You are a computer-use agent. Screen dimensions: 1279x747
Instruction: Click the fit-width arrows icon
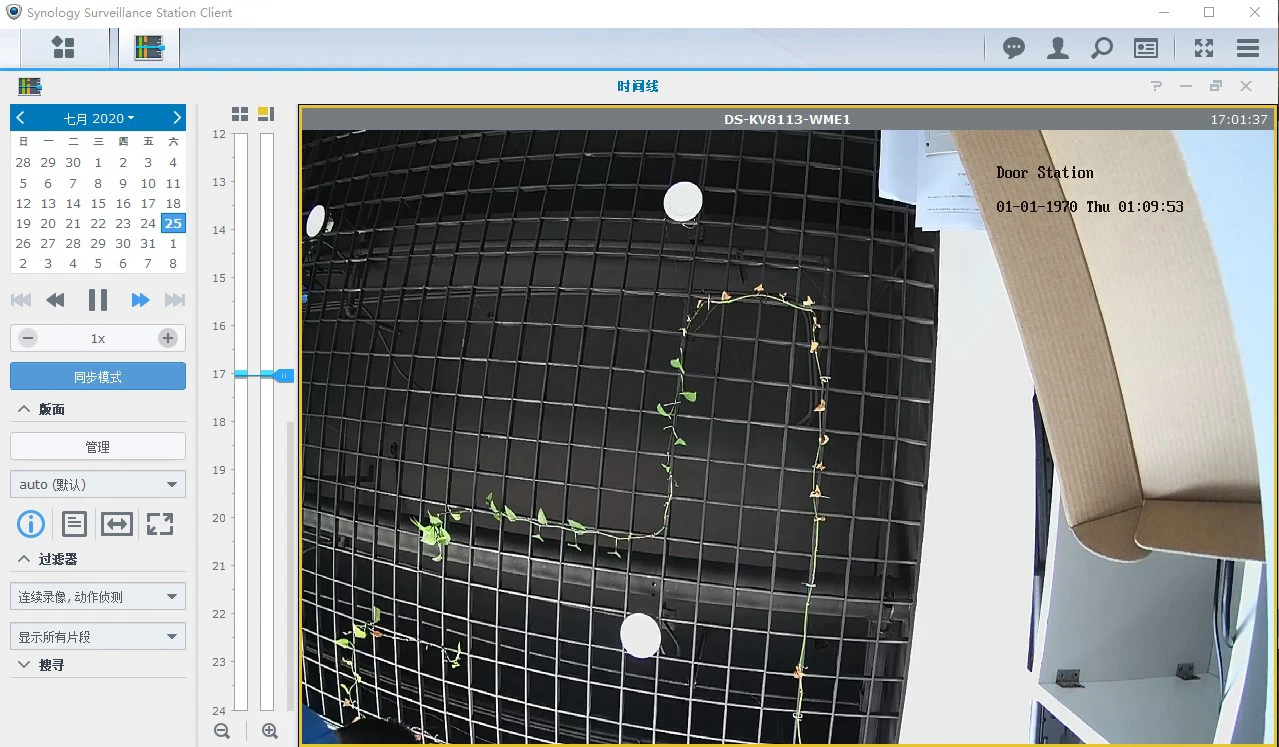(117, 523)
